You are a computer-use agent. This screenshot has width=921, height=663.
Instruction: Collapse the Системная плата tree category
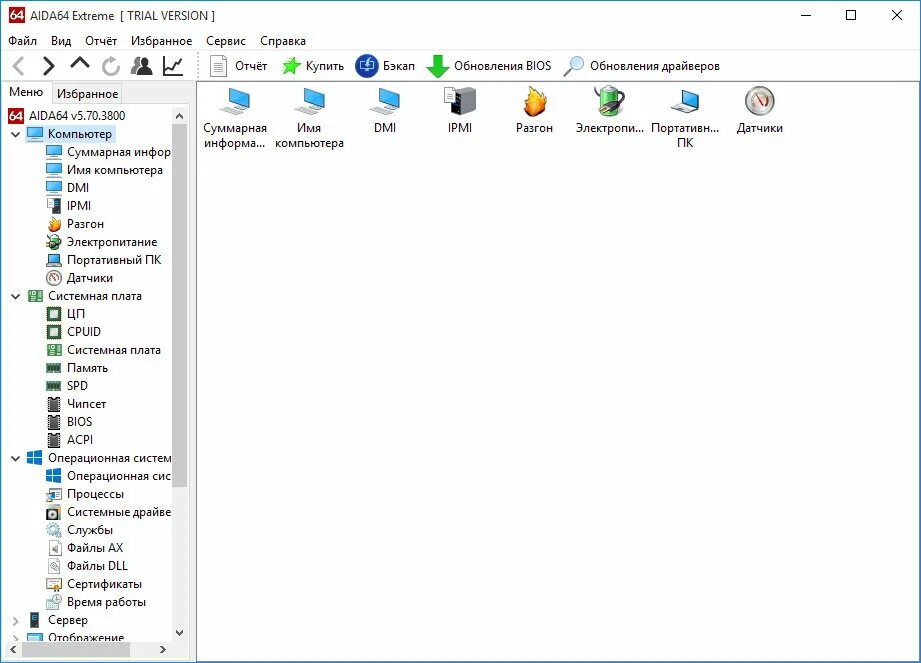click(x=16, y=296)
